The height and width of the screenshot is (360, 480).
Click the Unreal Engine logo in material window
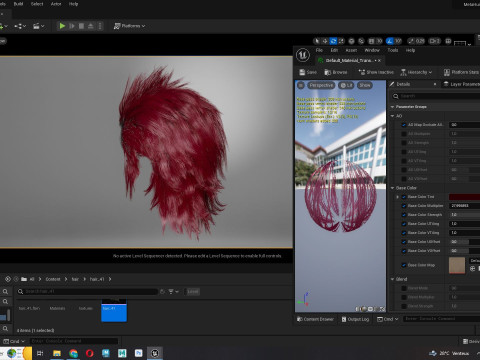click(303, 55)
